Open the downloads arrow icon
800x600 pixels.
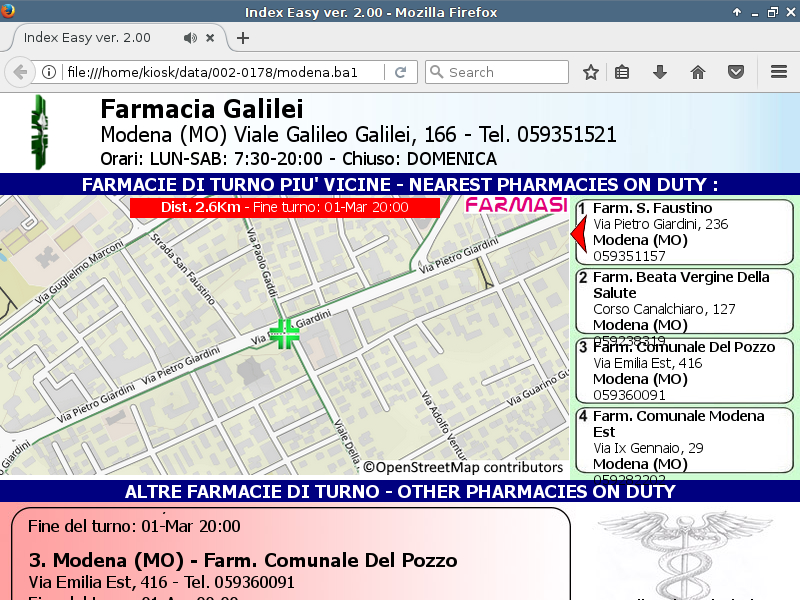click(x=659, y=72)
